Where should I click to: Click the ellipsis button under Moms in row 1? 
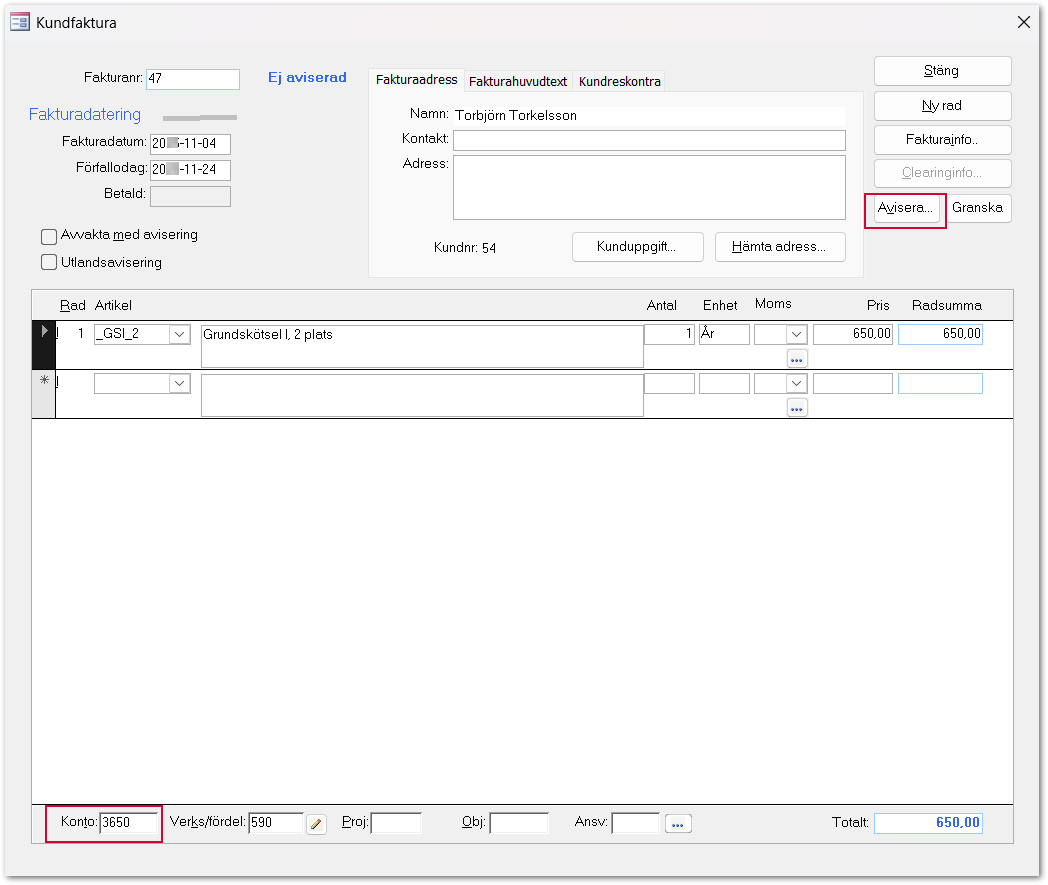pos(797,358)
